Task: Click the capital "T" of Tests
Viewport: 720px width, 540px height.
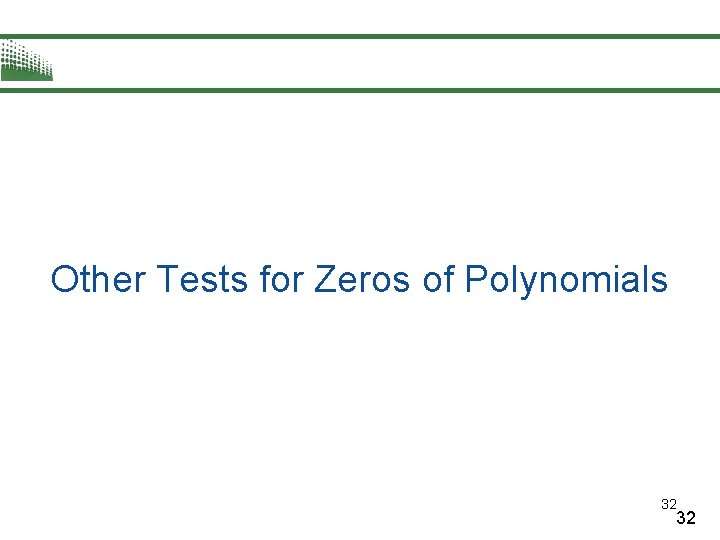Action: pos(166,280)
